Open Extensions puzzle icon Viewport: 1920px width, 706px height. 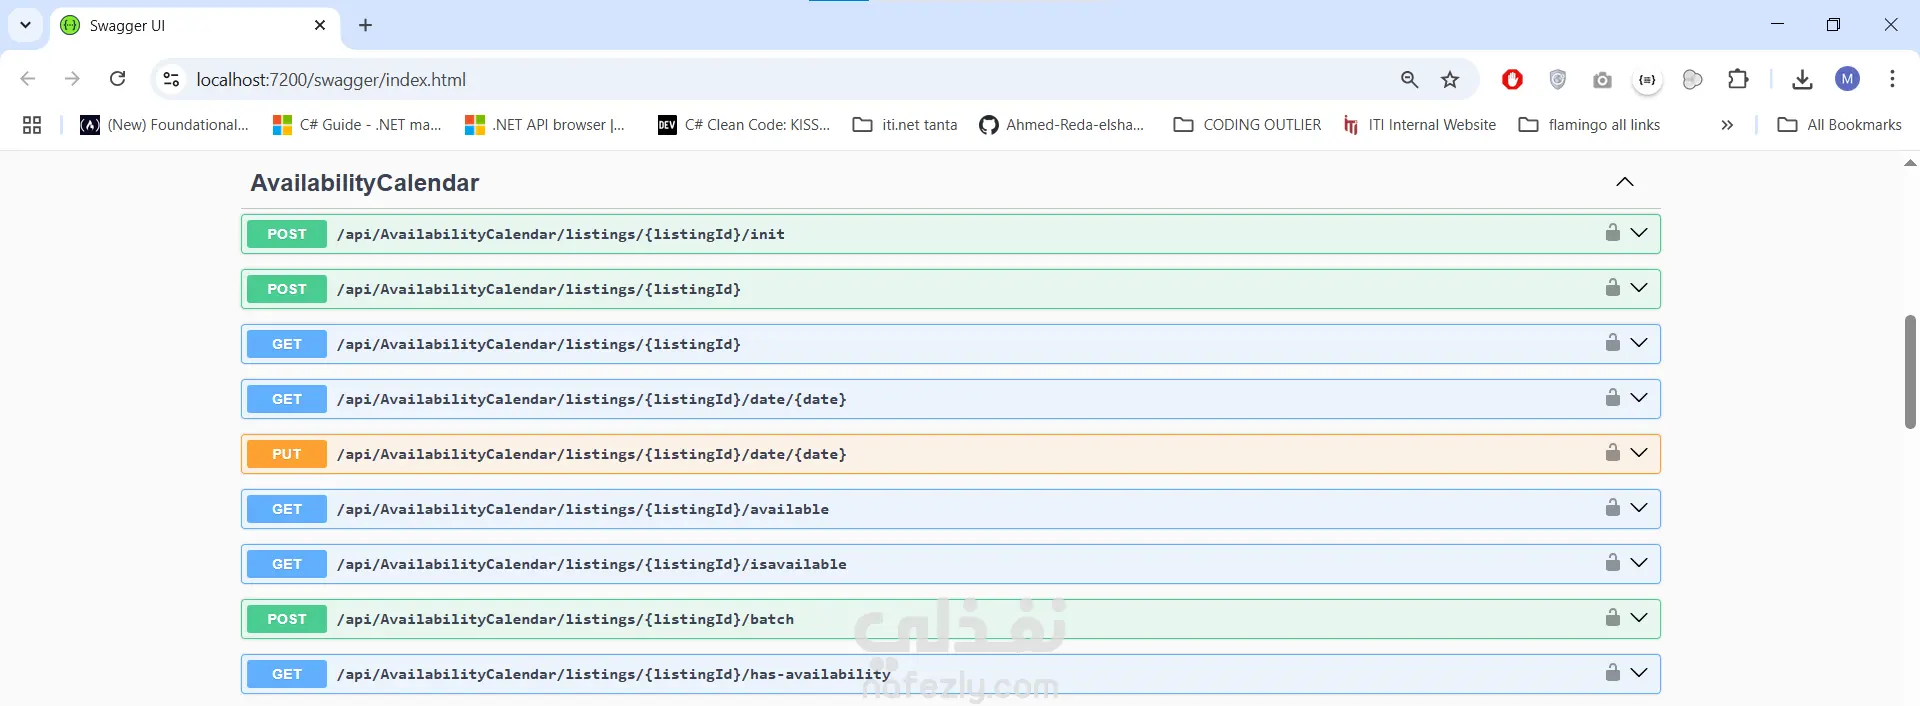1738,79
